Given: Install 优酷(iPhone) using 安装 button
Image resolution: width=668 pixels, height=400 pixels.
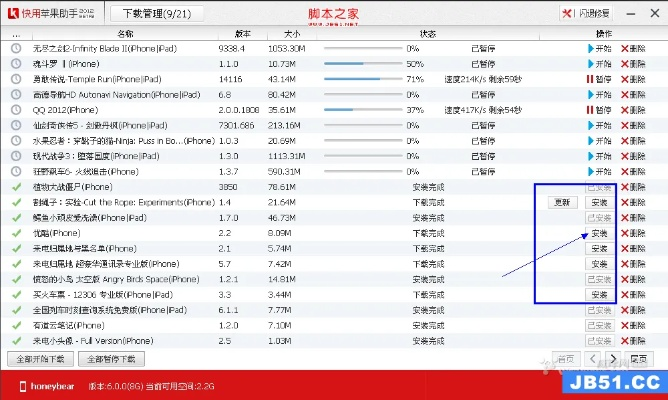Looking at the screenshot, I should pos(599,233).
